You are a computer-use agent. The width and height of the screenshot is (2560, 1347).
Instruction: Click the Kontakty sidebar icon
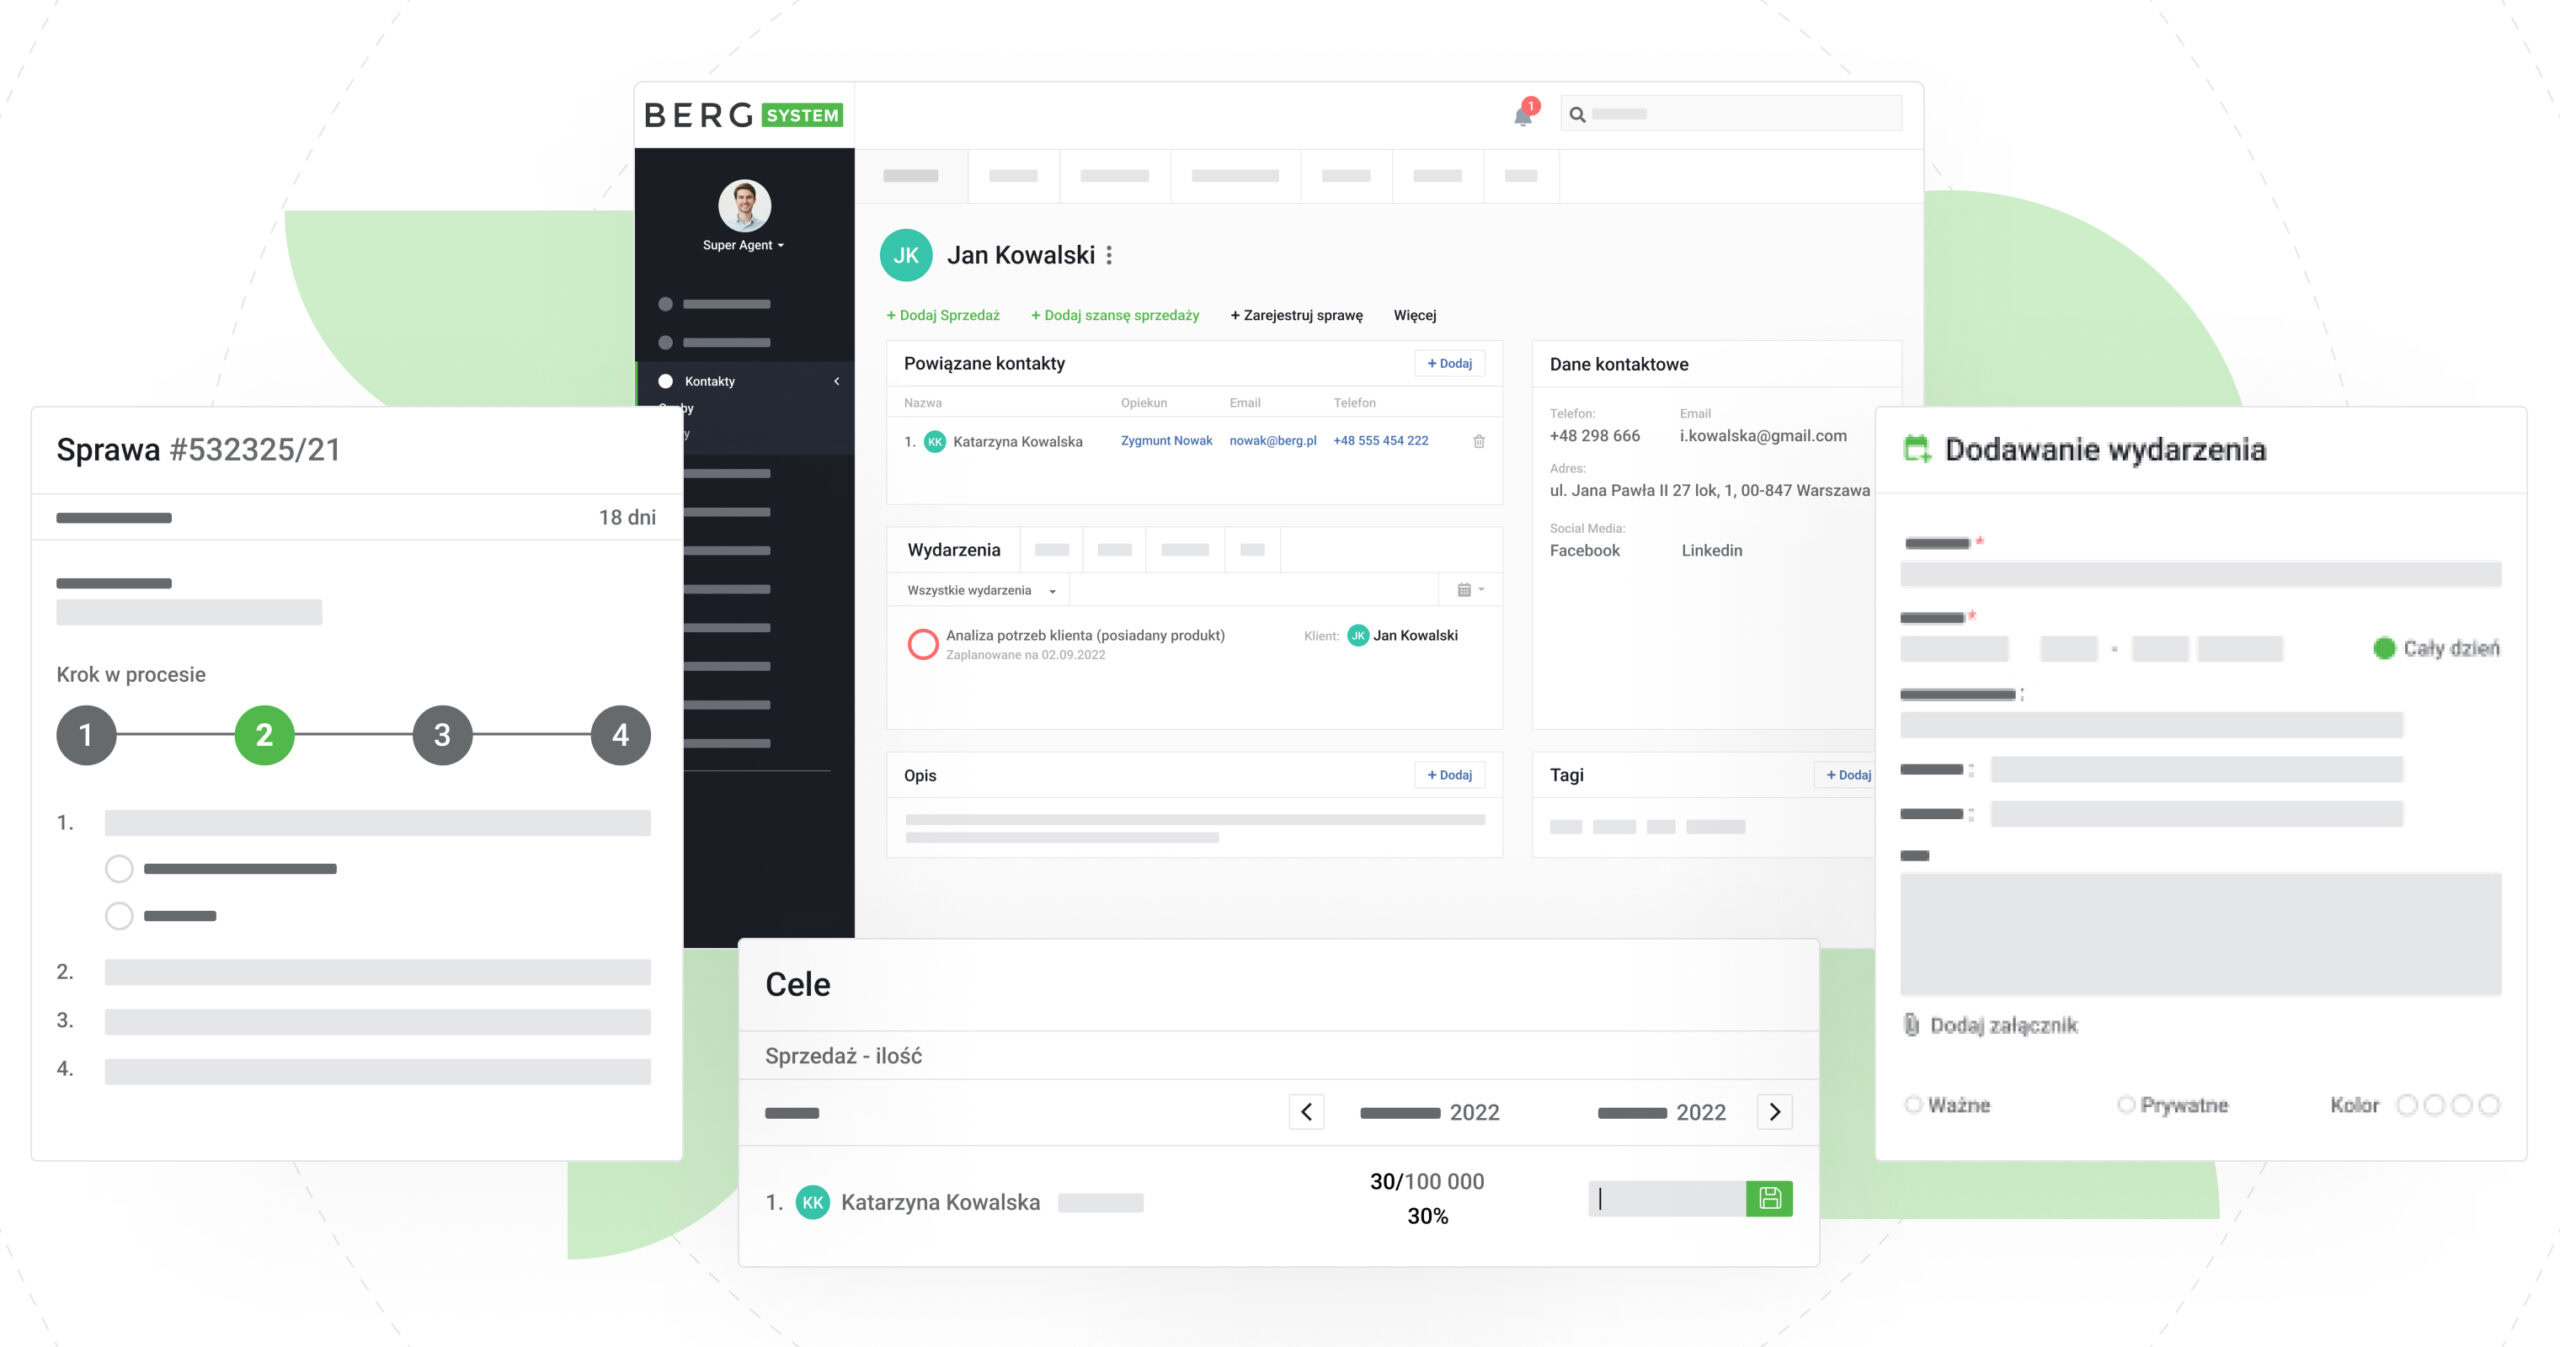point(665,381)
